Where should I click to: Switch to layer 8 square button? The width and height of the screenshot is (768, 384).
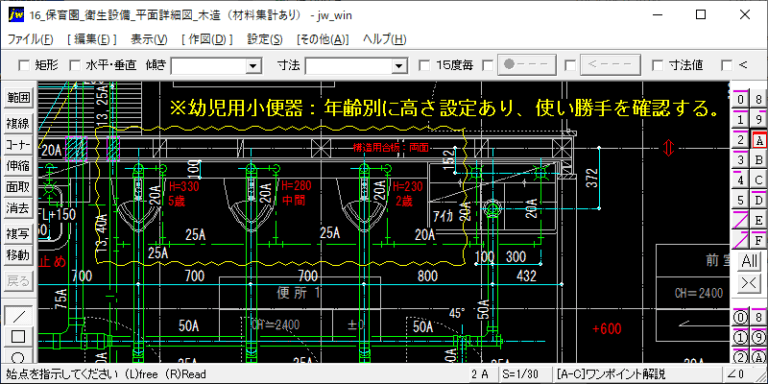[759, 99]
